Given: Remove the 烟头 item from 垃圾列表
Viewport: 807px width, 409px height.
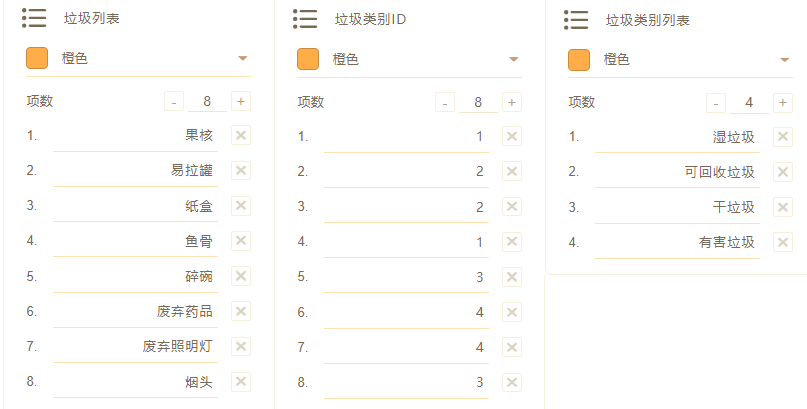Looking at the screenshot, I should (241, 382).
